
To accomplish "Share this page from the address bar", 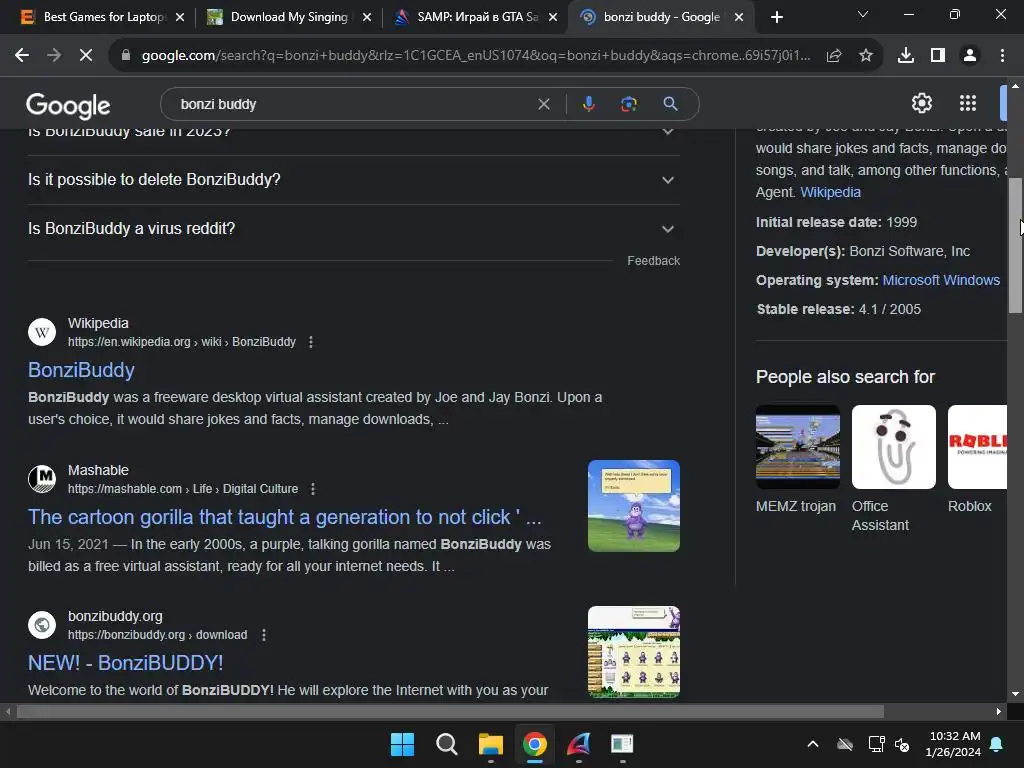I will (x=834, y=56).
